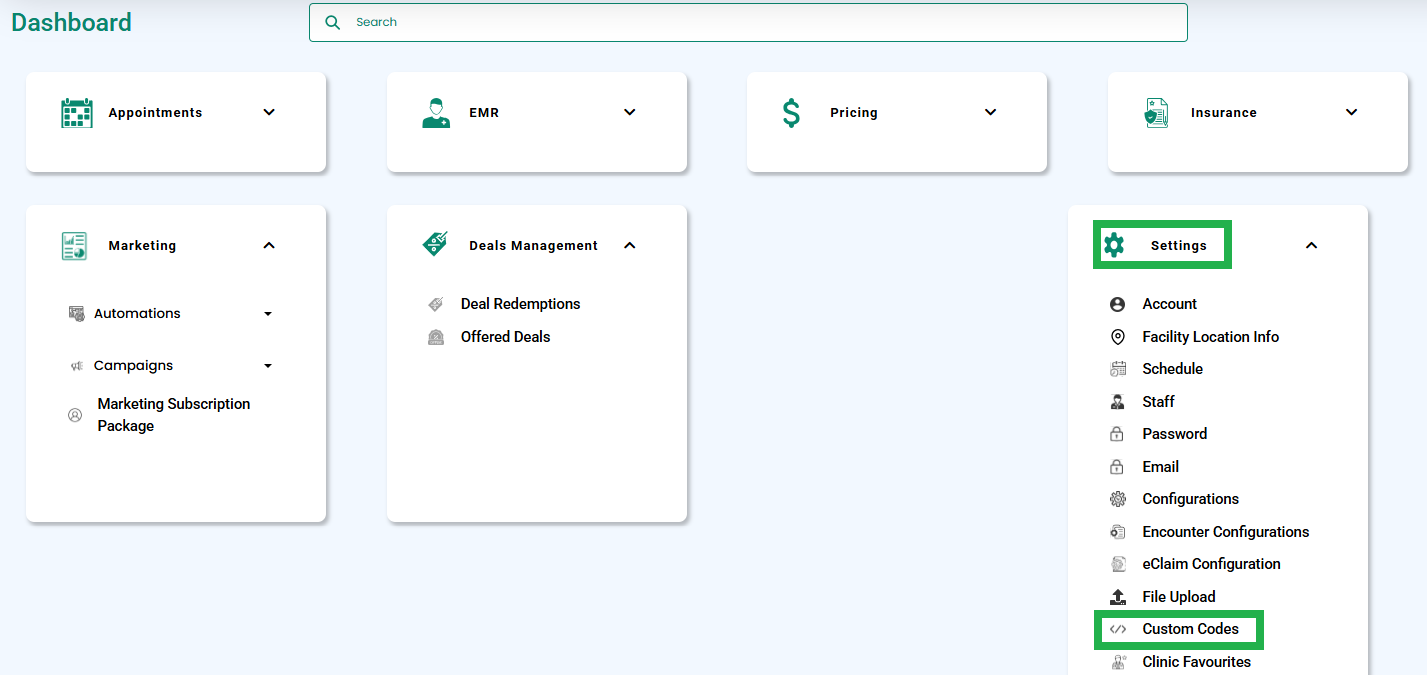Expand the Pricing card chevron
Screen dimensions: 1427x675
coord(991,112)
